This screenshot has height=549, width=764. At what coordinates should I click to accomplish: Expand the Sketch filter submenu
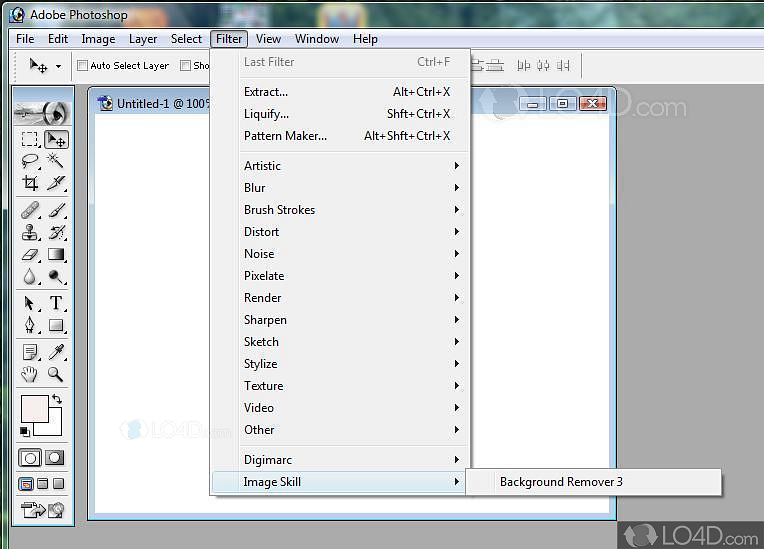pyautogui.click(x=340, y=341)
